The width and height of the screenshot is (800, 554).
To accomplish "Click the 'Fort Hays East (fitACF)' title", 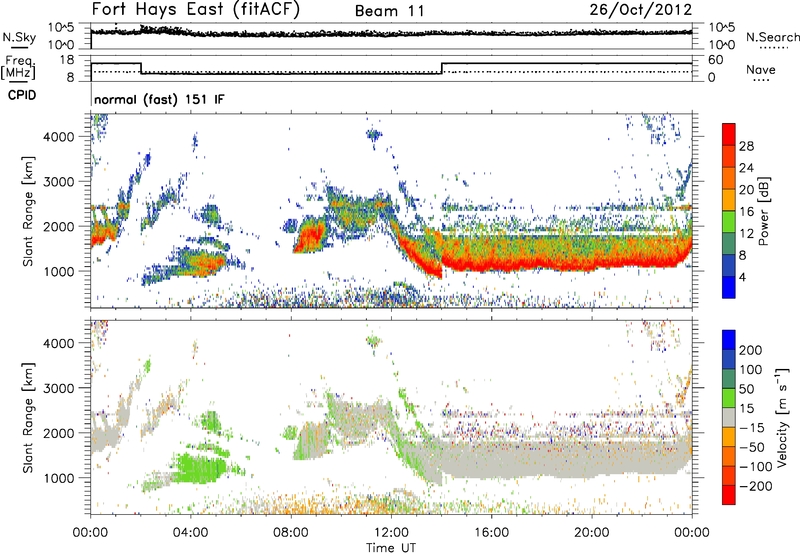I will [195, 10].
